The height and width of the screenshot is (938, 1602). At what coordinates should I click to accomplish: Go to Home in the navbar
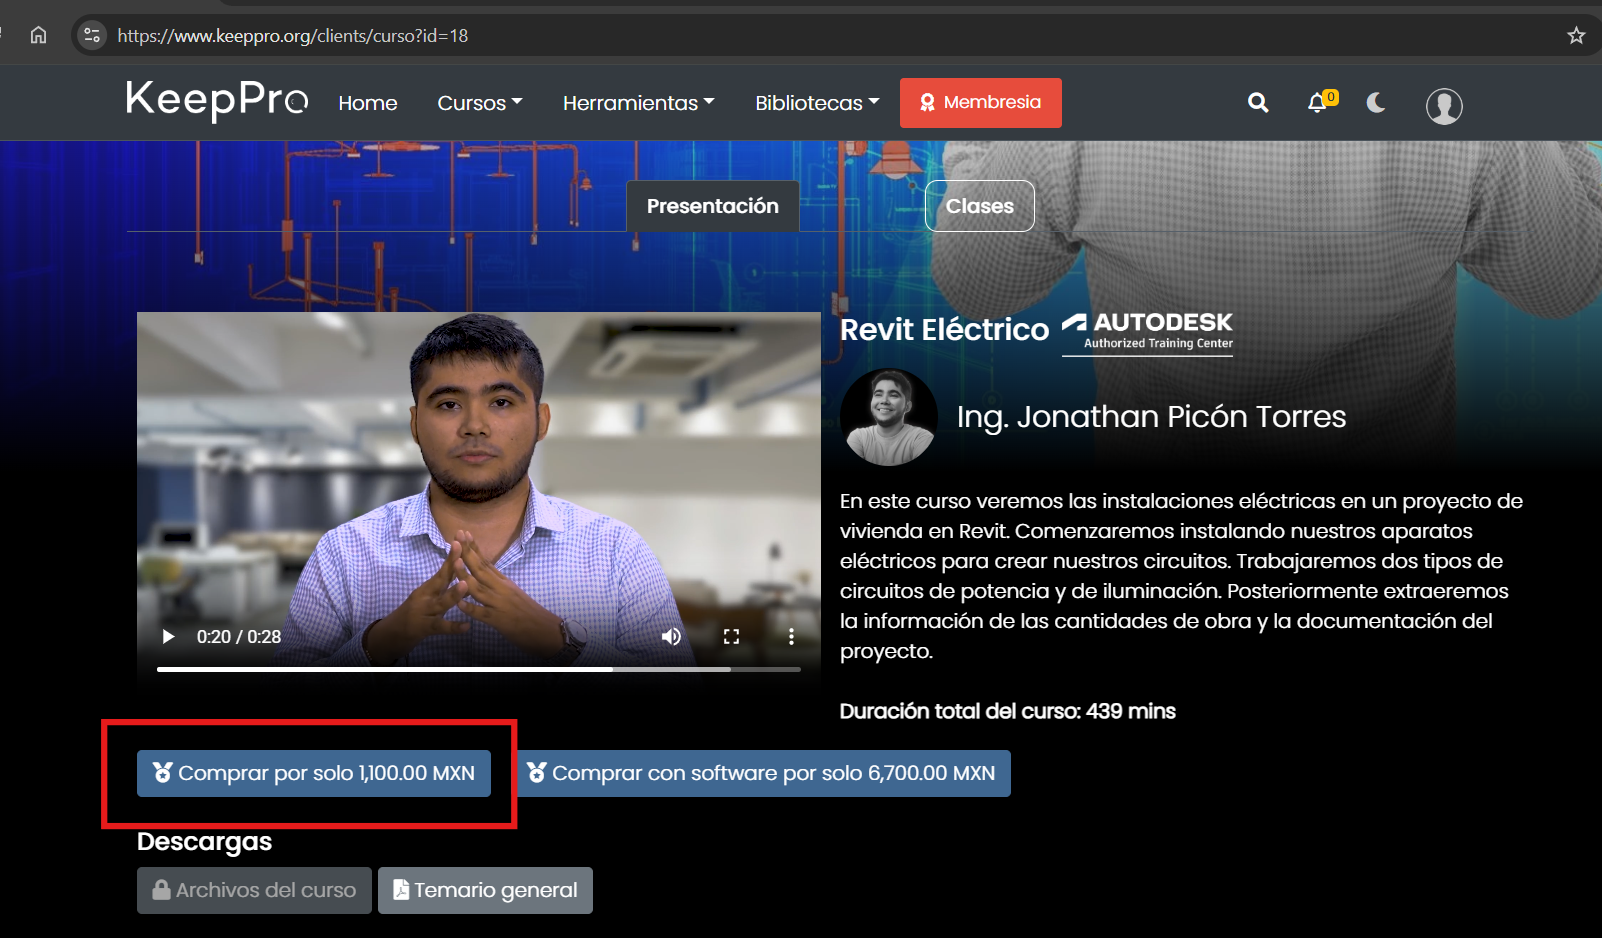(368, 103)
